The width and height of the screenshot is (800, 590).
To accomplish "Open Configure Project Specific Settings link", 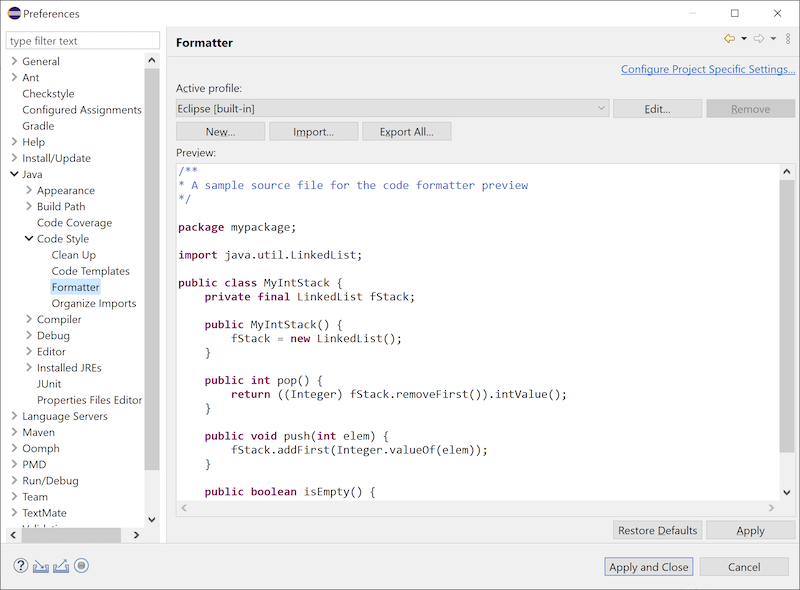I will pyautogui.click(x=708, y=69).
